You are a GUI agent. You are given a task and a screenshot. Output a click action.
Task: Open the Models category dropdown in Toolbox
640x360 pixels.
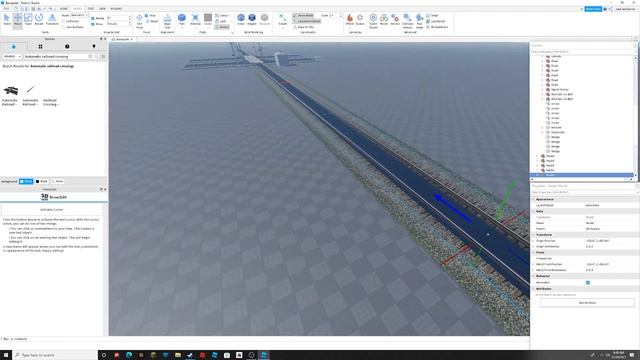tap(12, 56)
